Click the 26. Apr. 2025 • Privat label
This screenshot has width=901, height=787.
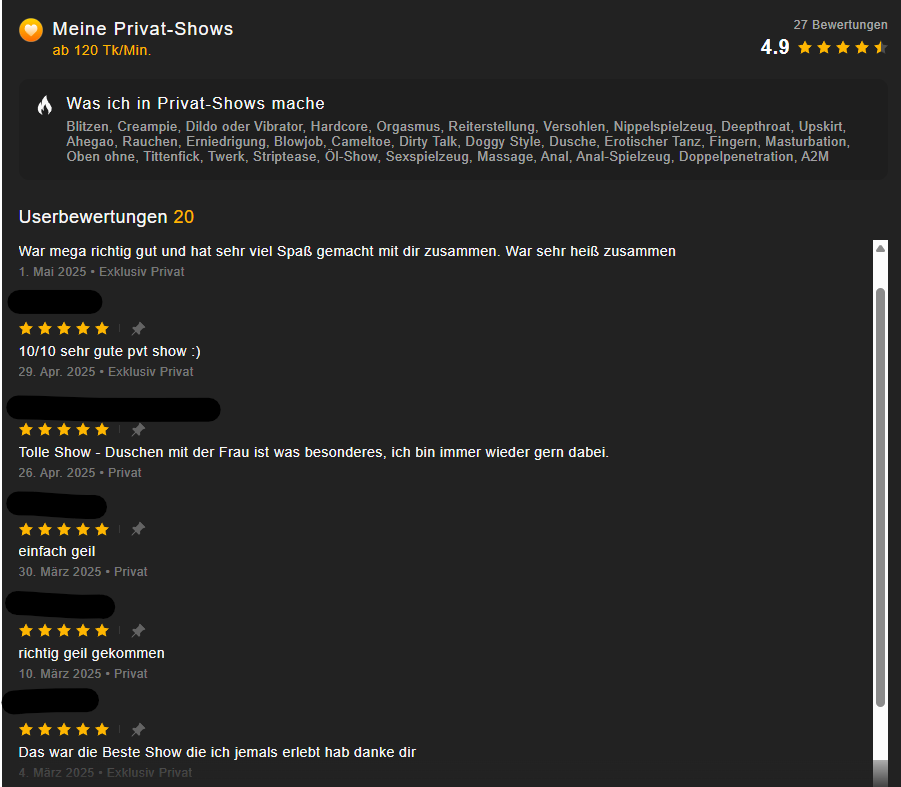point(80,473)
